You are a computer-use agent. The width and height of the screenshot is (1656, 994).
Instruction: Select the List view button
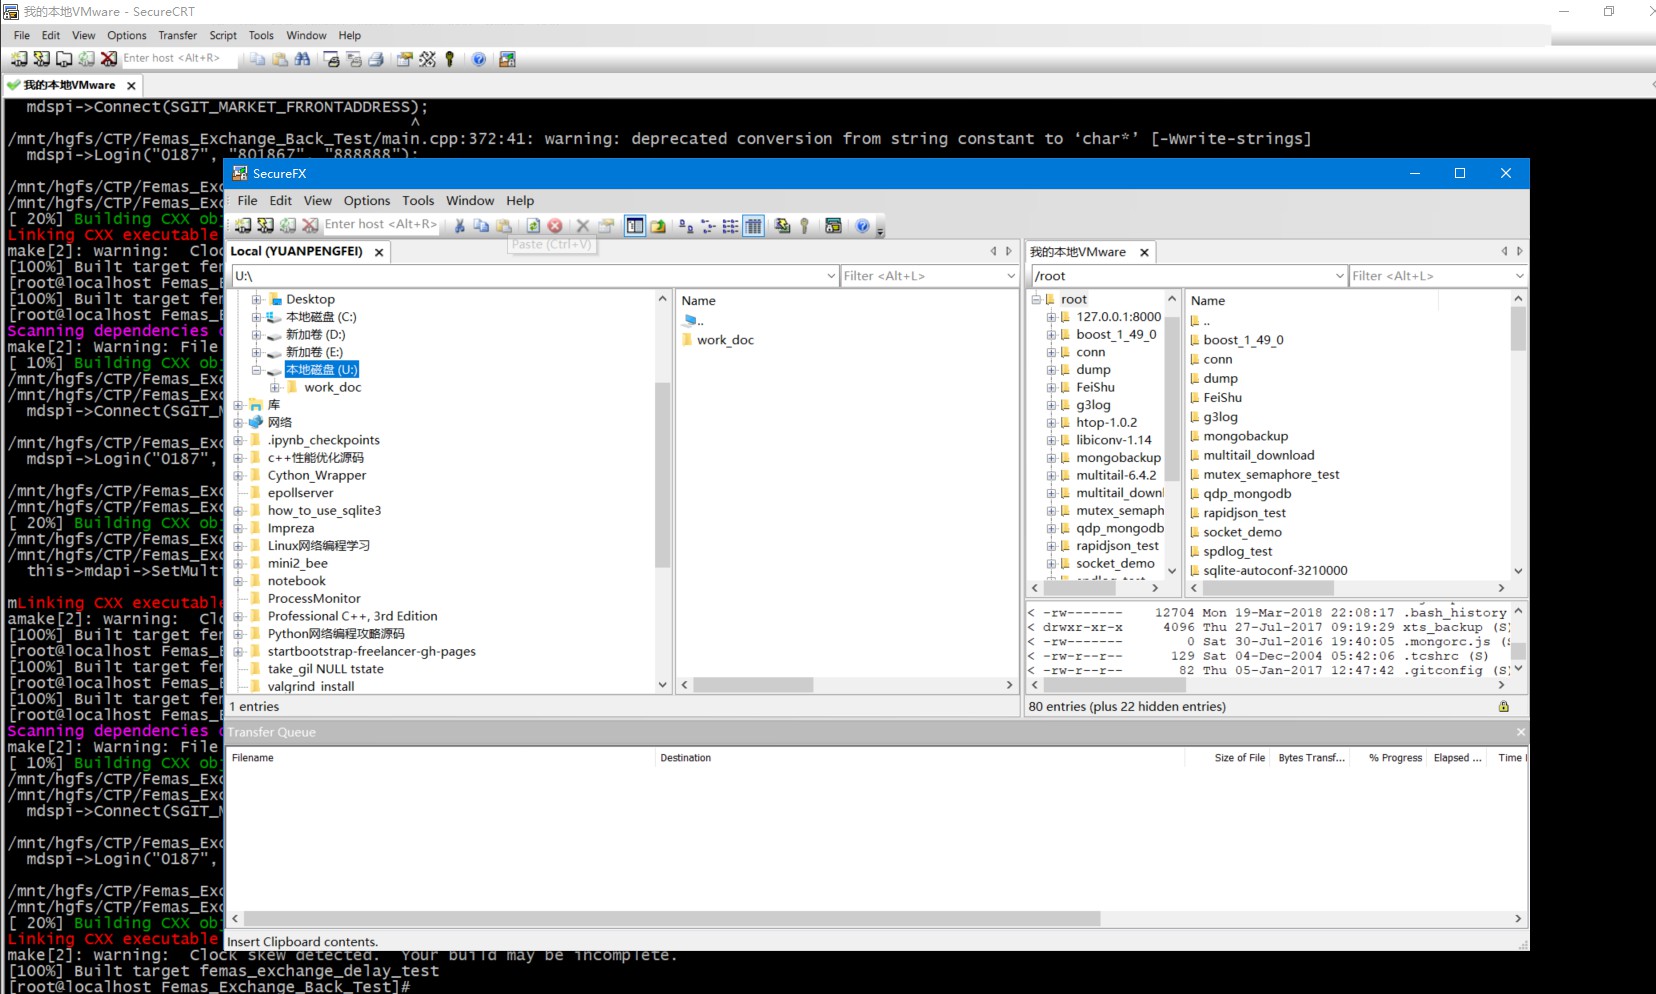(x=730, y=226)
